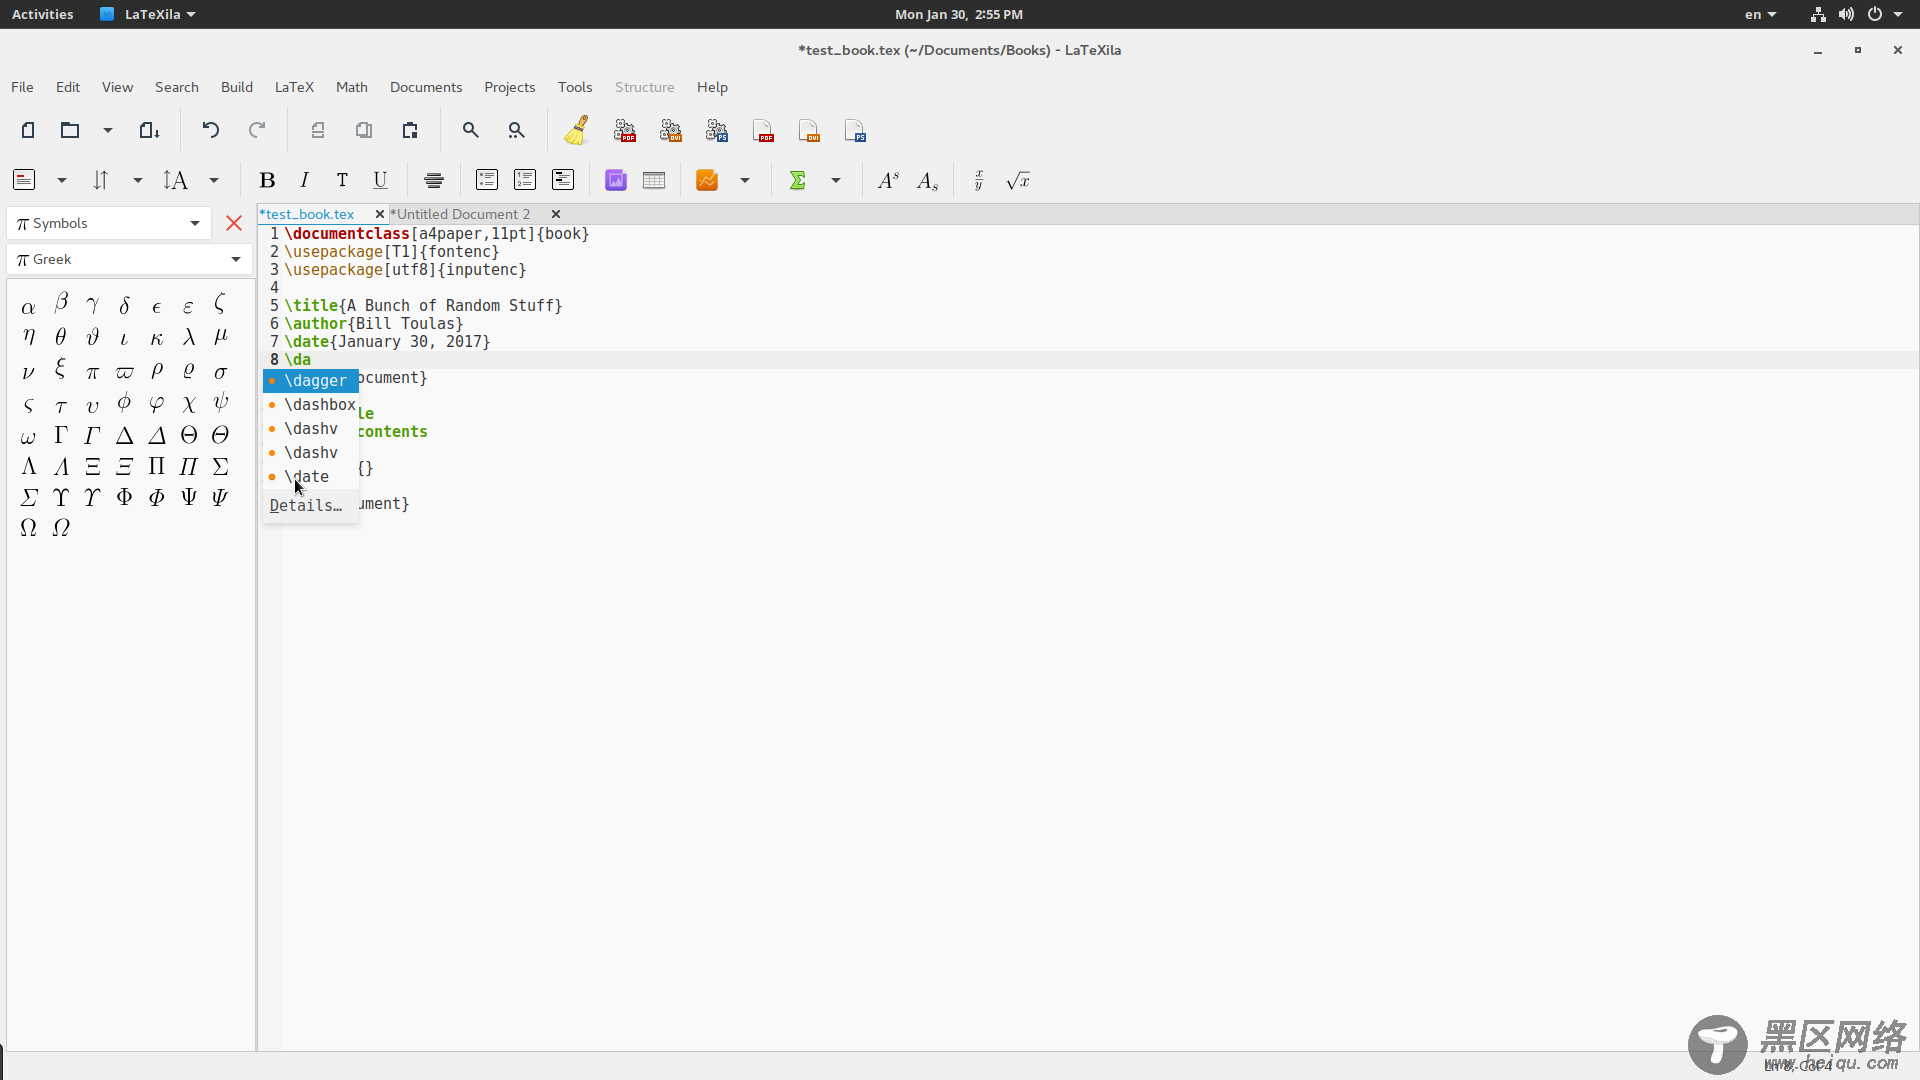Viewport: 1920px width, 1080px height.
Task: Cut the selected text
Action: pos(318,130)
